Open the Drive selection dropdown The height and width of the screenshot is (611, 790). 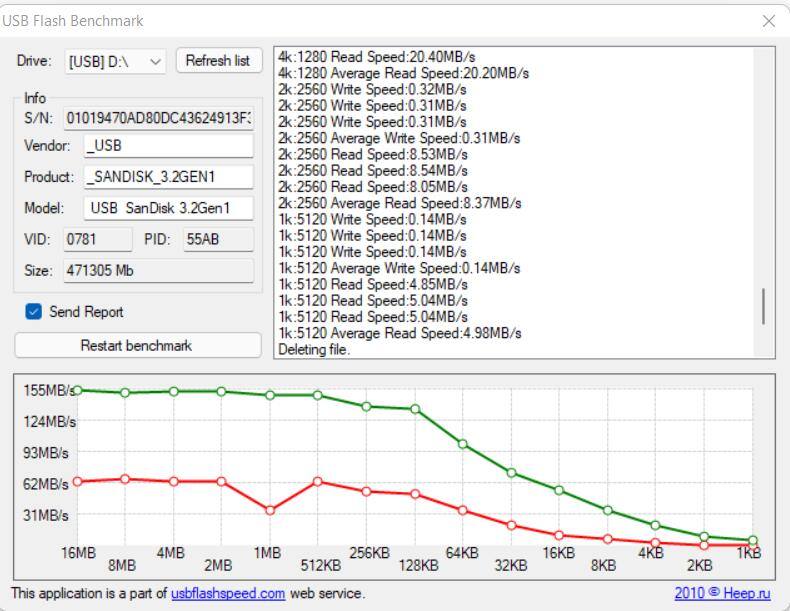115,61
